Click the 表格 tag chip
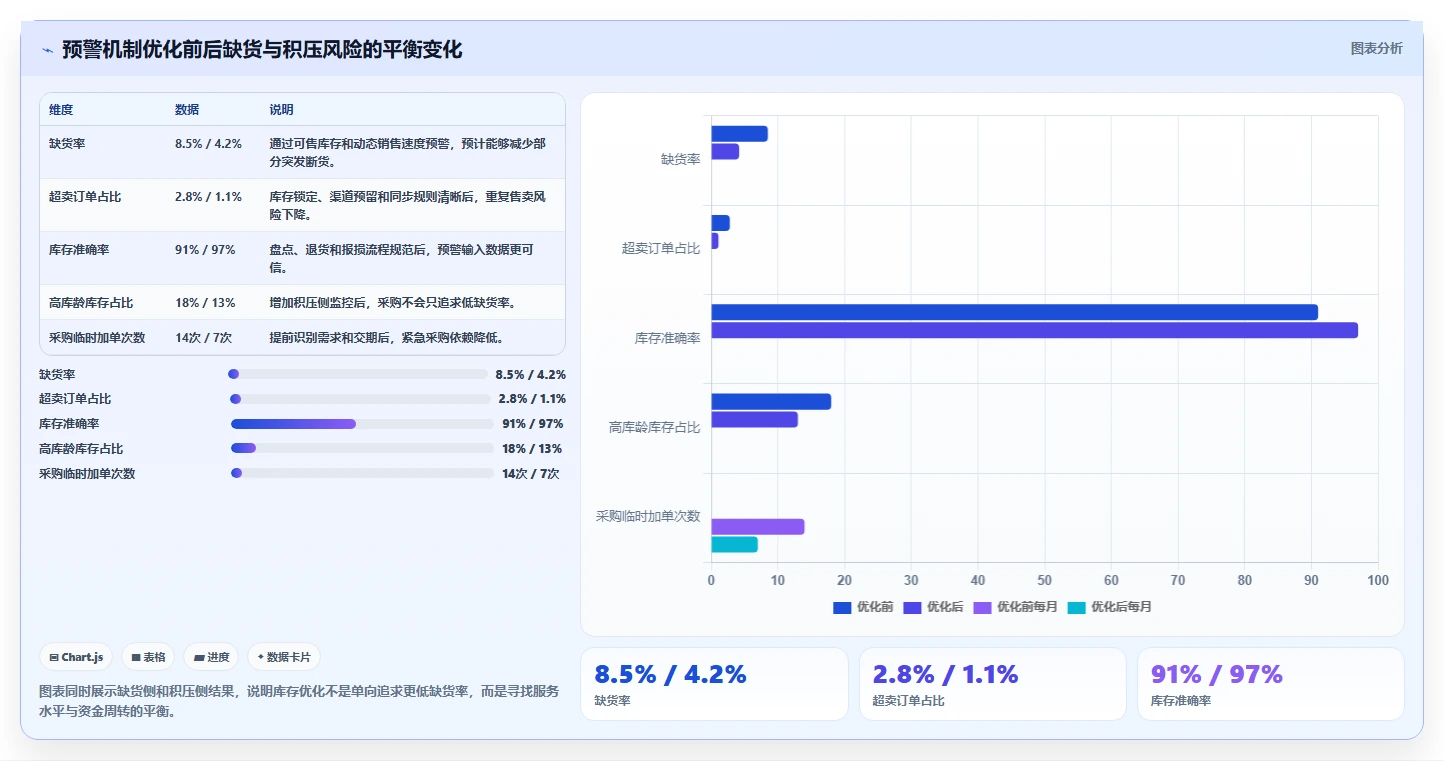The width and height of the screenshot is (1444, 761). (x=148, y=657)
